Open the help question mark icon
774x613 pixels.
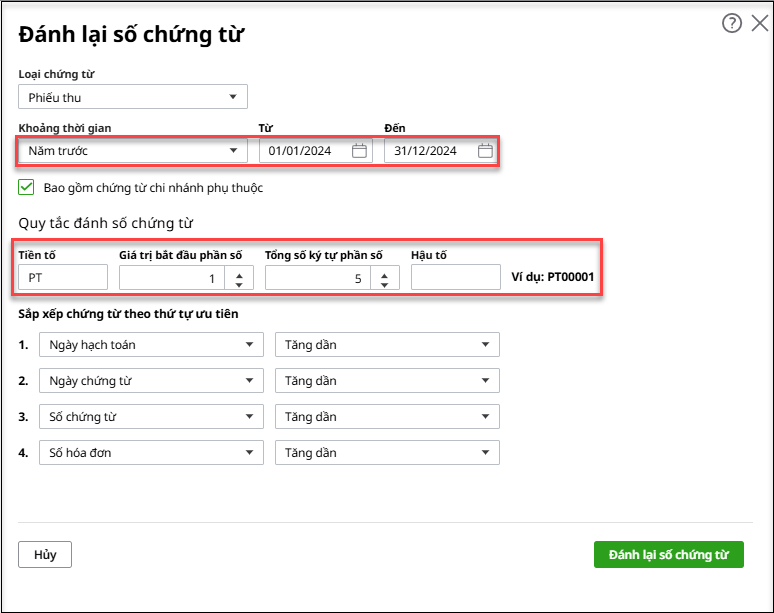732,24
